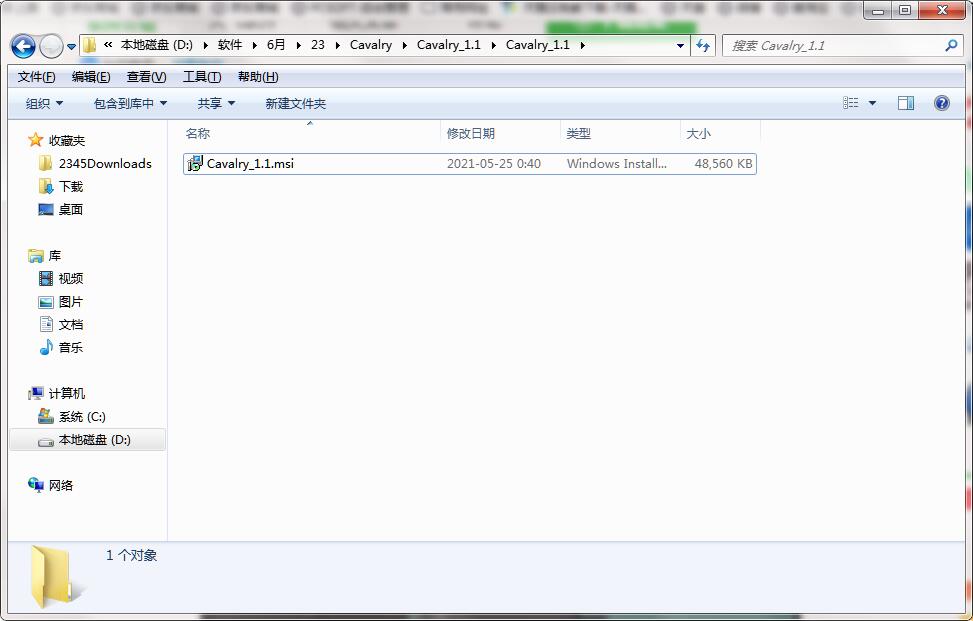The width and height of the screenshot is (973, 621).
Task: Open the view options dropdown arrow
Action: (872, 103)
